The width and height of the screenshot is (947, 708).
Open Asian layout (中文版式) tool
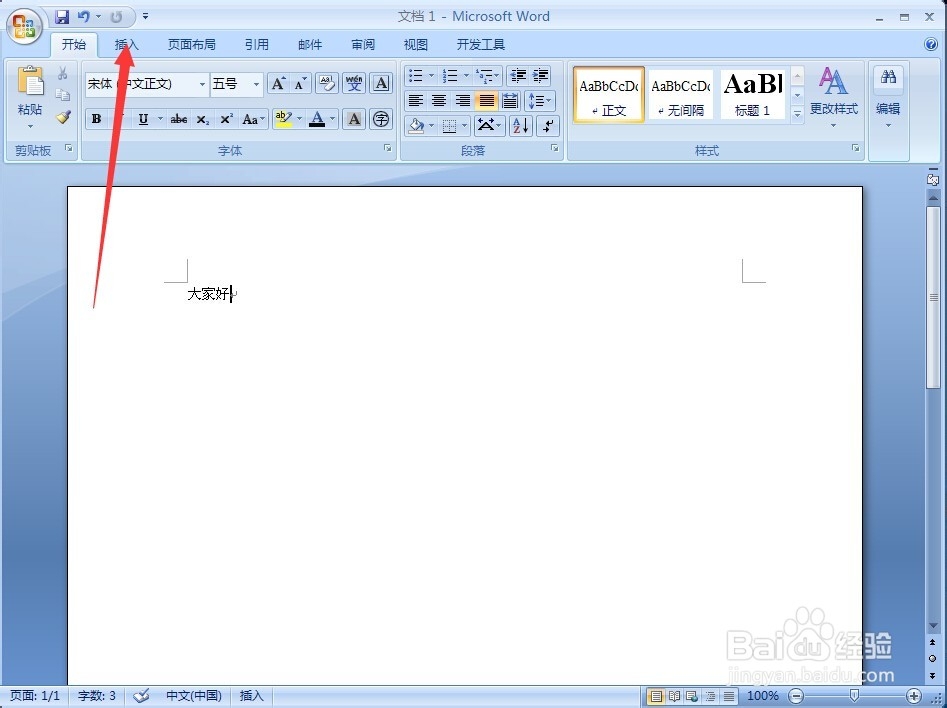pyautogui.click(x=489, y=126)
